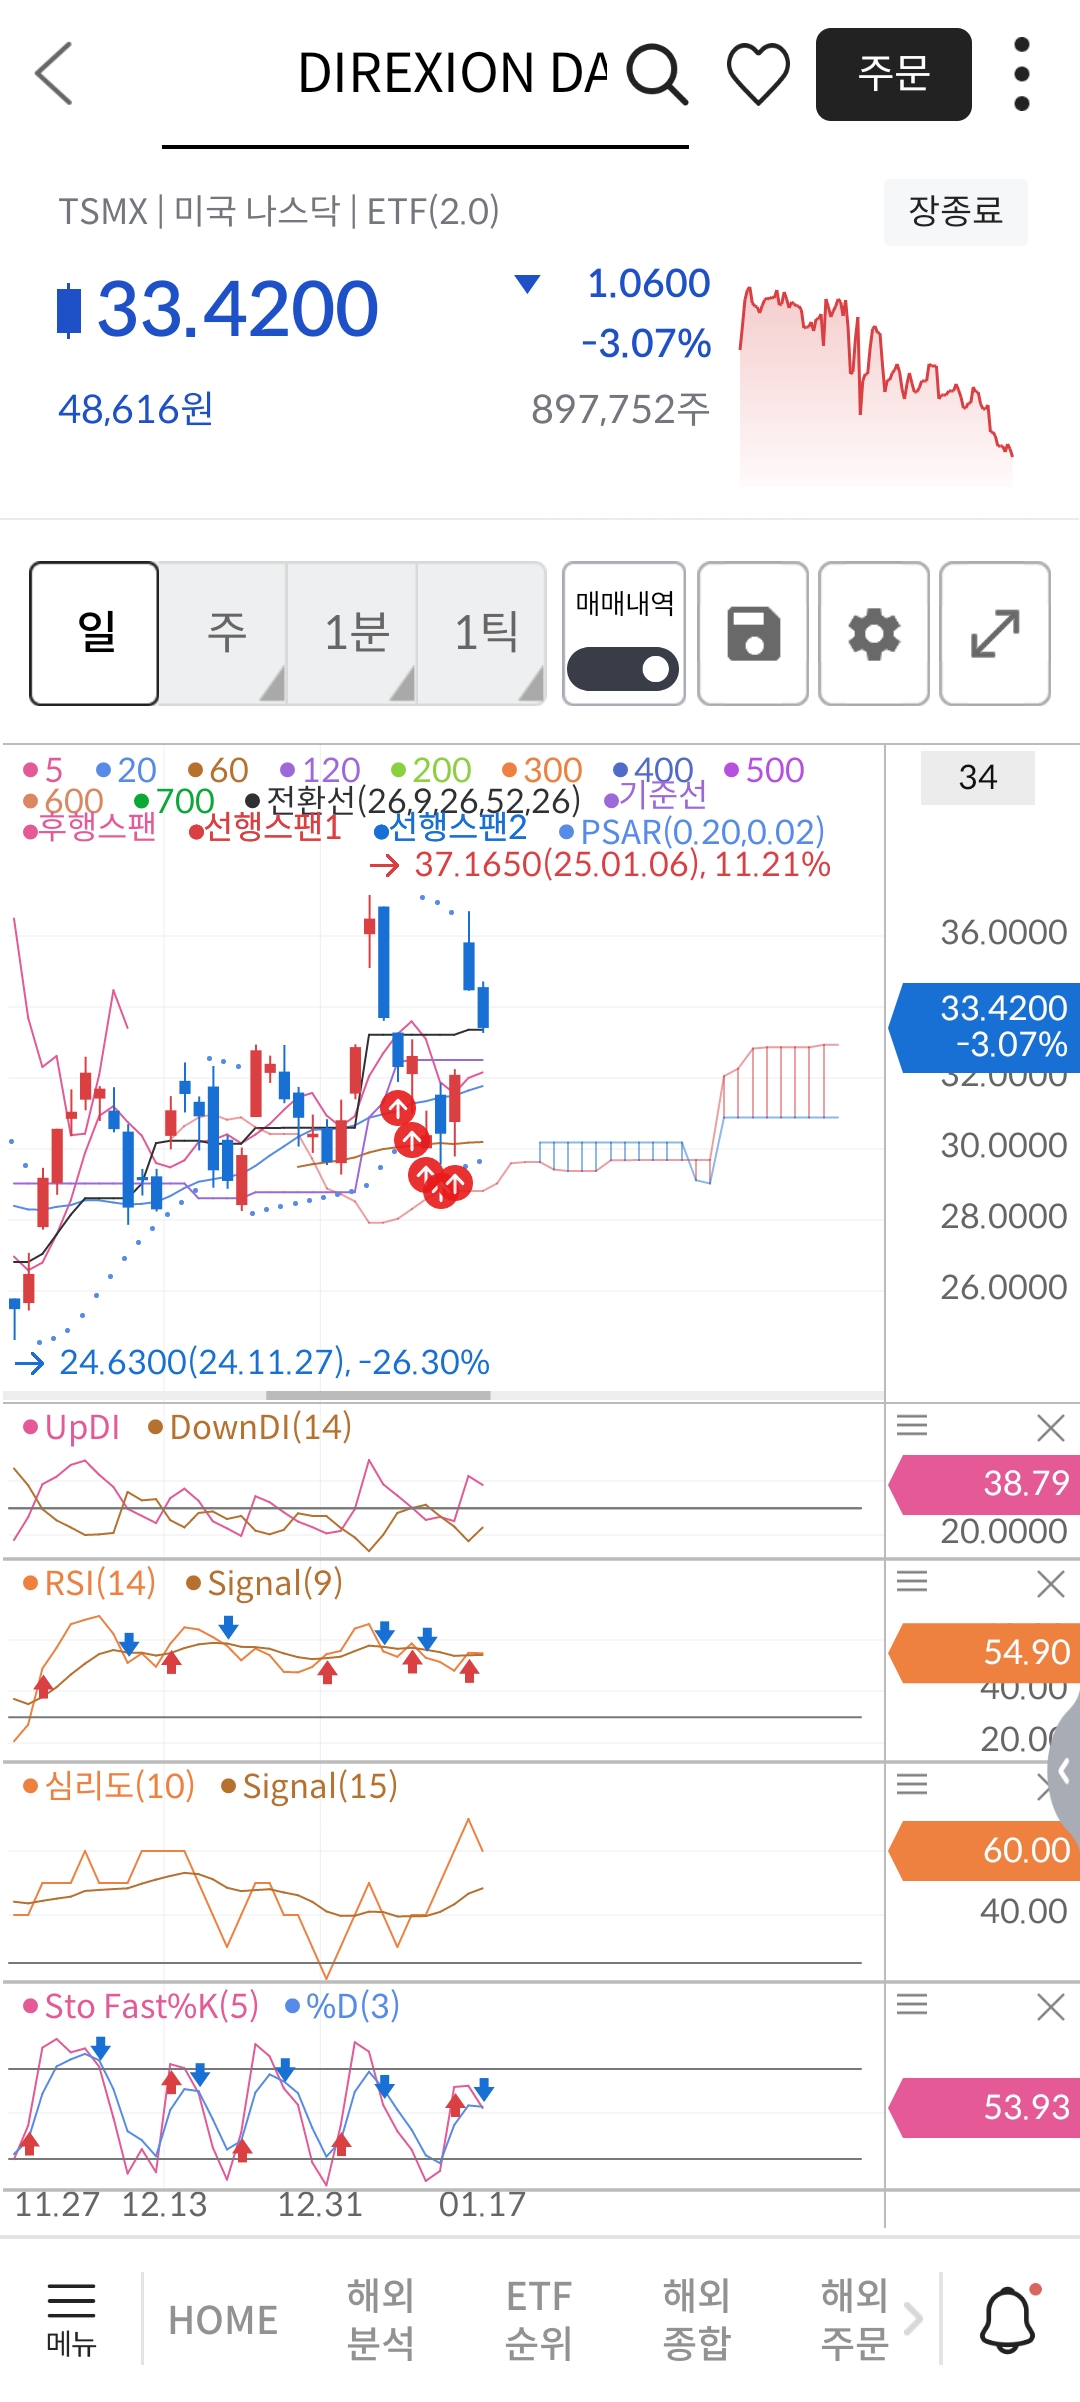Tap the 48,616원 won price
This screenshot has height=2402, width=1080.
[136, 409]
